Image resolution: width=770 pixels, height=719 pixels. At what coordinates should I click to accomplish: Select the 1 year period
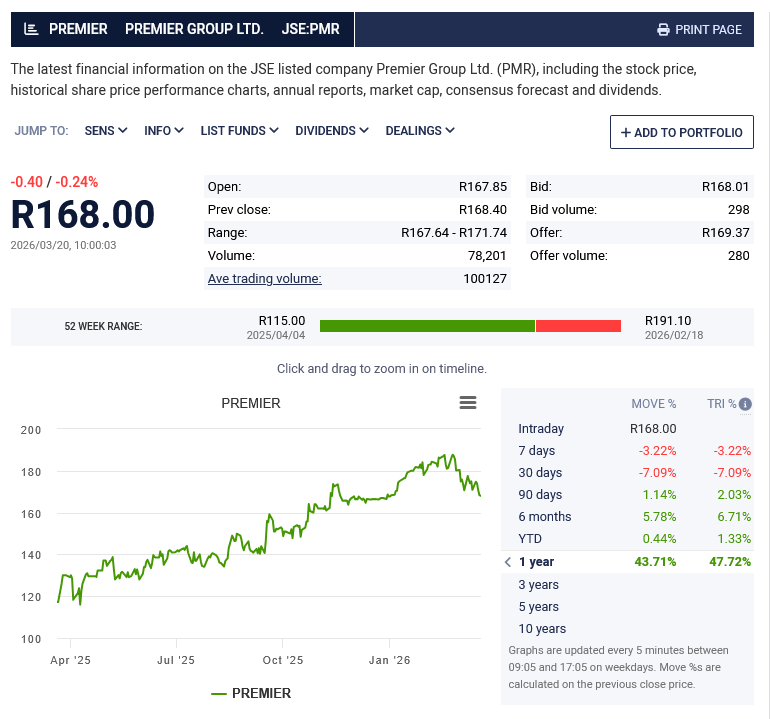627,562
